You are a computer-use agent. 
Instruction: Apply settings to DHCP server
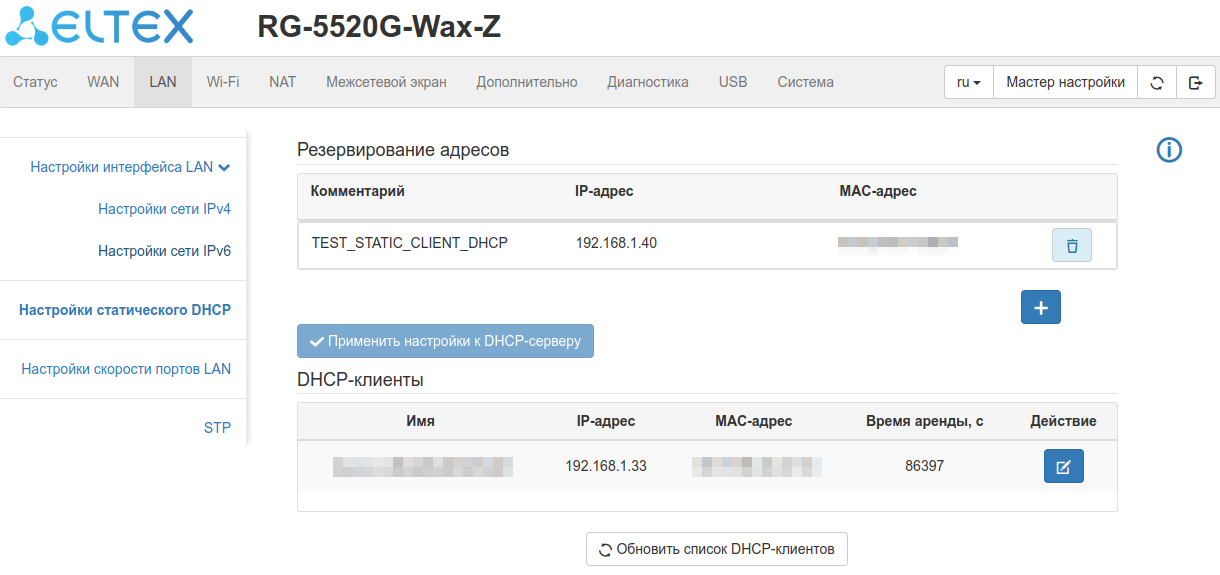tap(445, 341)
